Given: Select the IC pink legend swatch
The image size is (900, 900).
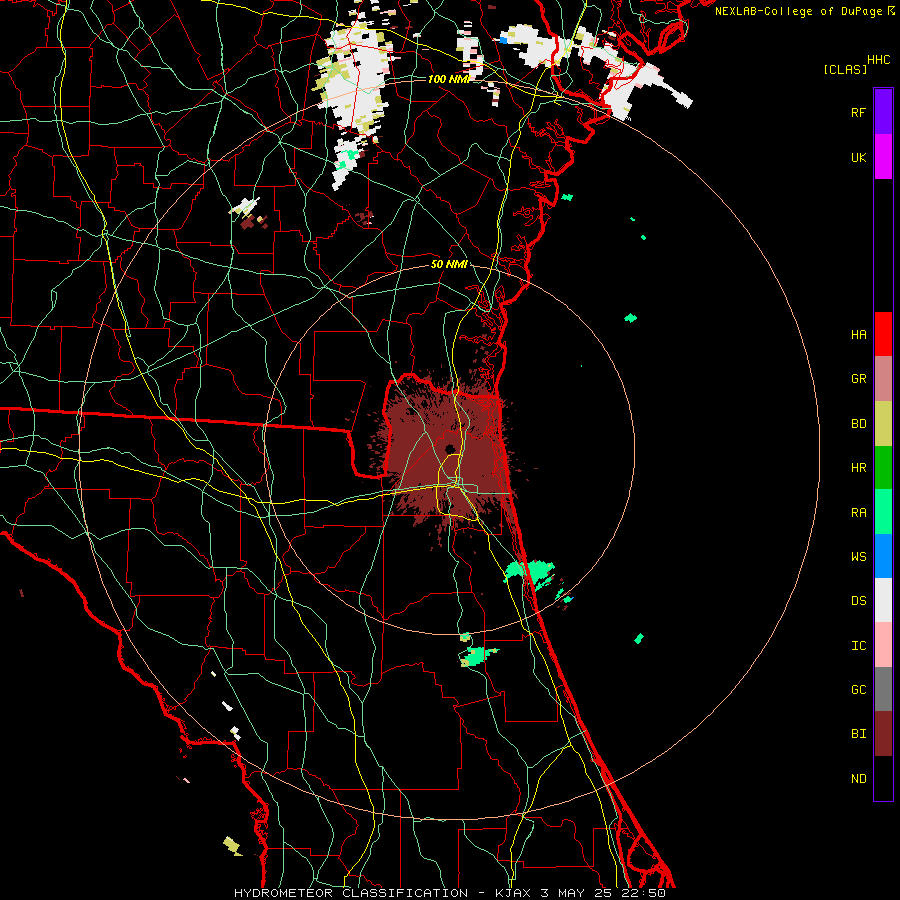Looking at the screenshot, I should [883, 645].
